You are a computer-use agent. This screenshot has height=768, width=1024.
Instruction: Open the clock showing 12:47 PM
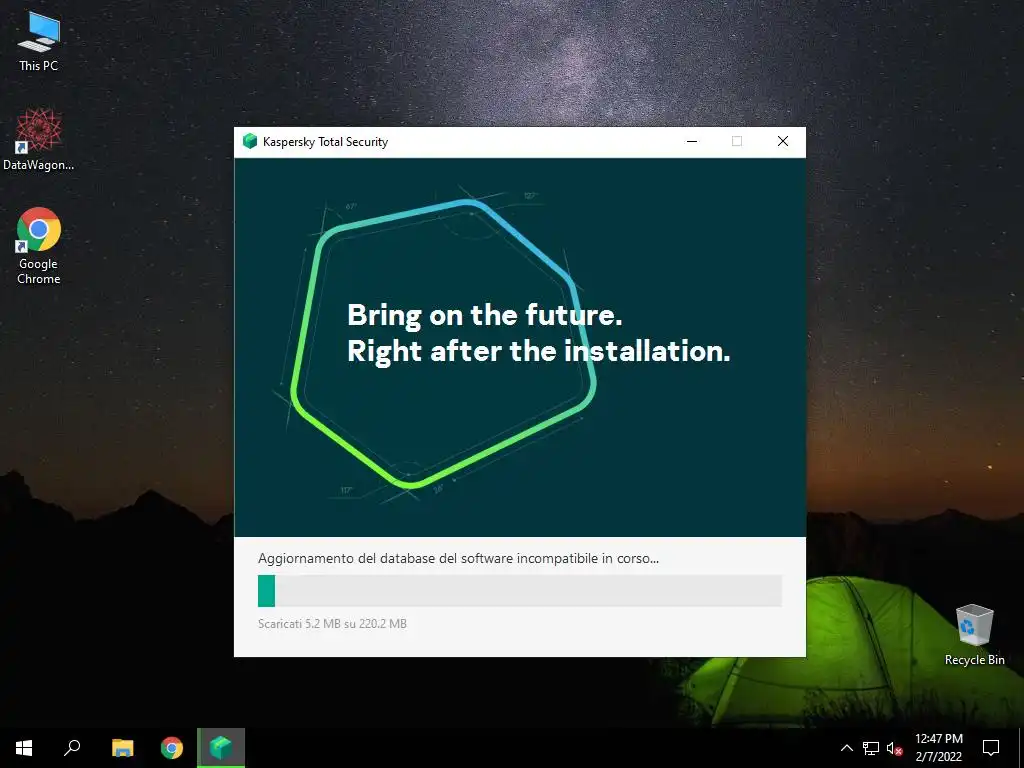(939, 748)
